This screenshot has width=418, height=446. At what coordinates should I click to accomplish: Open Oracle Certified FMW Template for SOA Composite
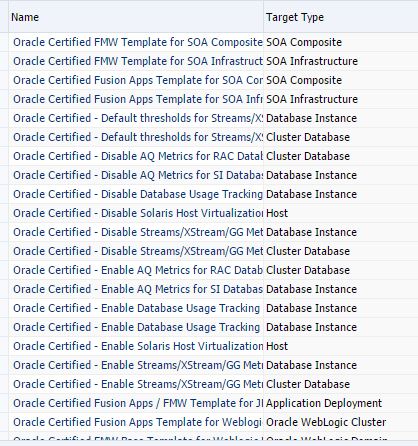pos(138,42)
